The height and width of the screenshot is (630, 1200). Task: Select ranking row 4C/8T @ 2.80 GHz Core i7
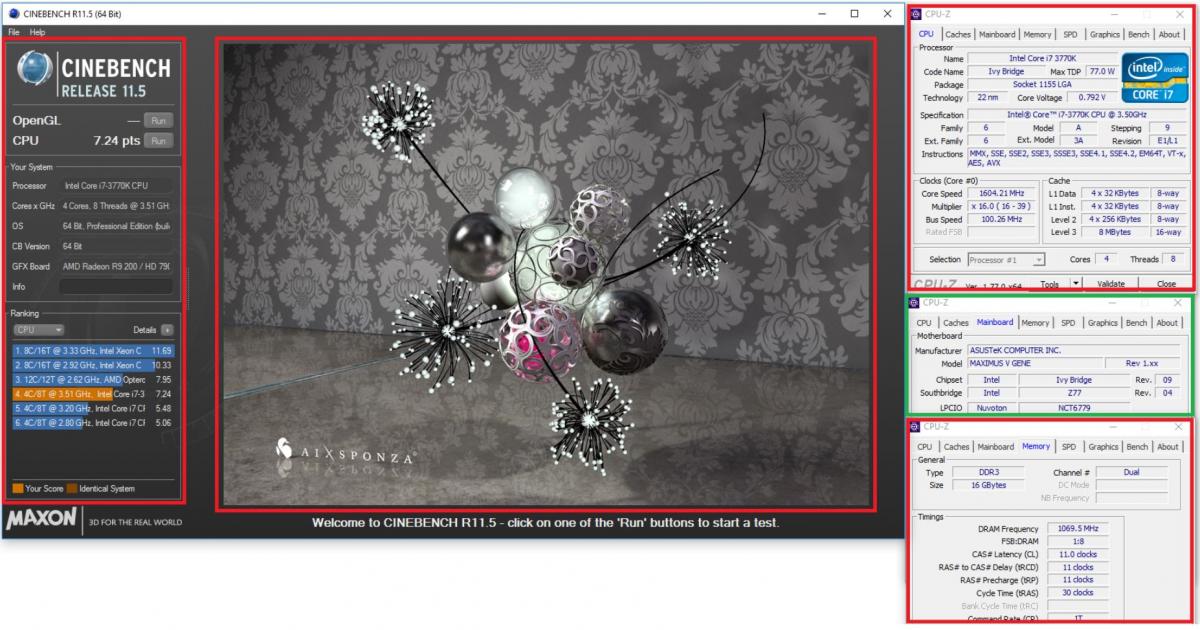tap(93, 423)
